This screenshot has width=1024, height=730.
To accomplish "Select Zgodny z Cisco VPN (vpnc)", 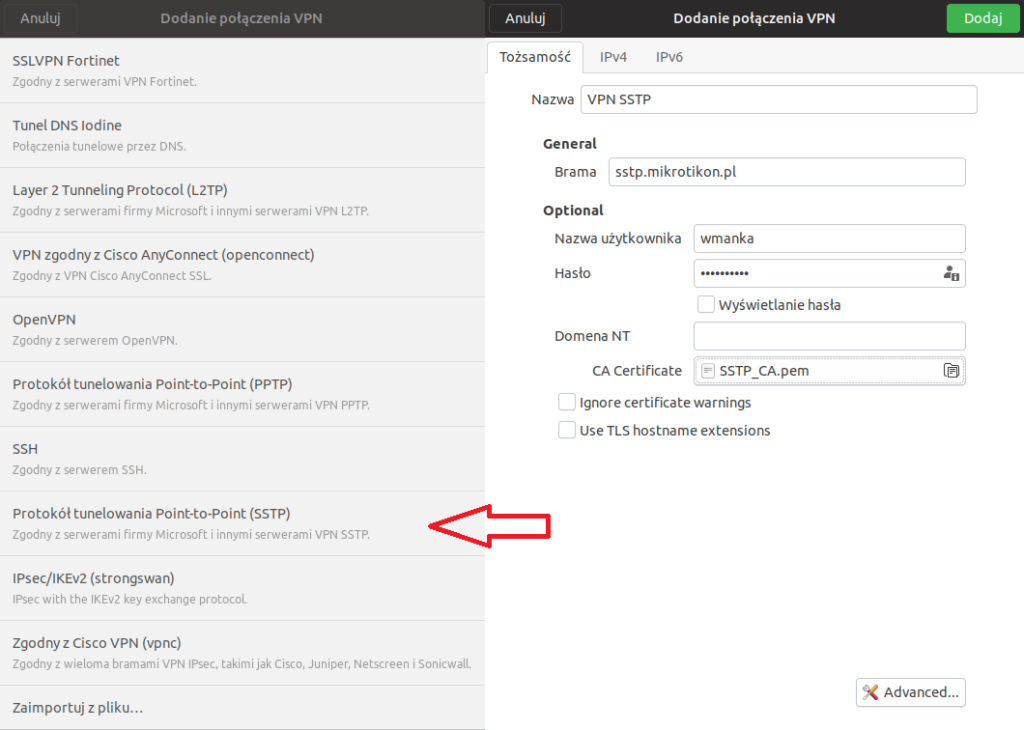I will click(x=242, y=652).
